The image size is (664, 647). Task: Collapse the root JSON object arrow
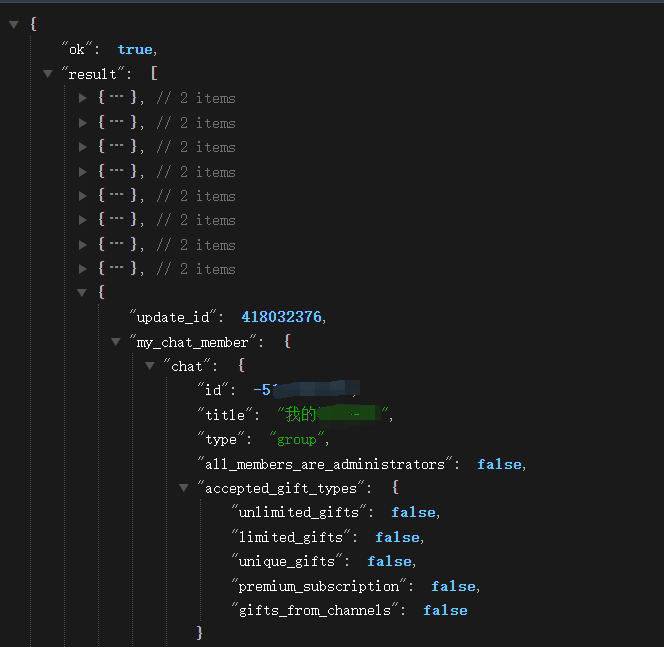(x=13, y=24)
